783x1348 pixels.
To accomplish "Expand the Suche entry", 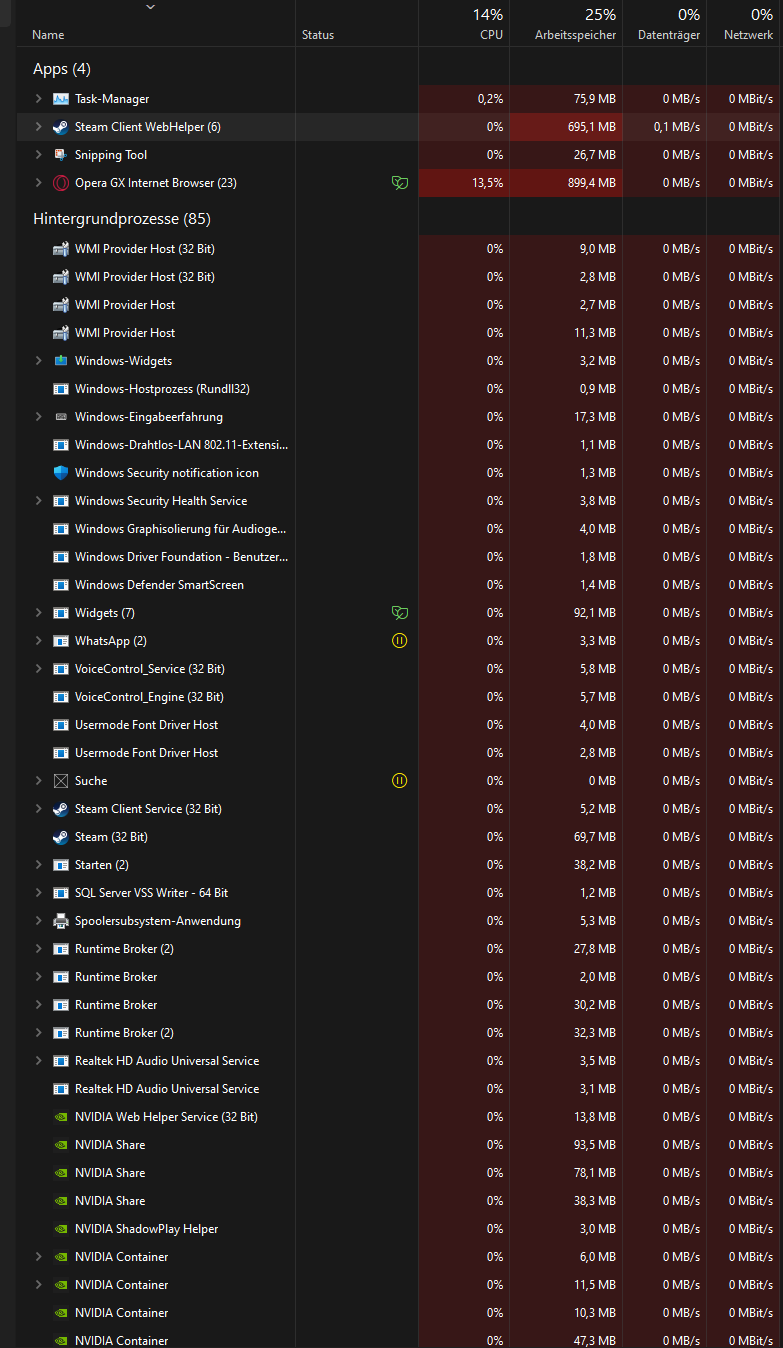I will coord(38,781).
